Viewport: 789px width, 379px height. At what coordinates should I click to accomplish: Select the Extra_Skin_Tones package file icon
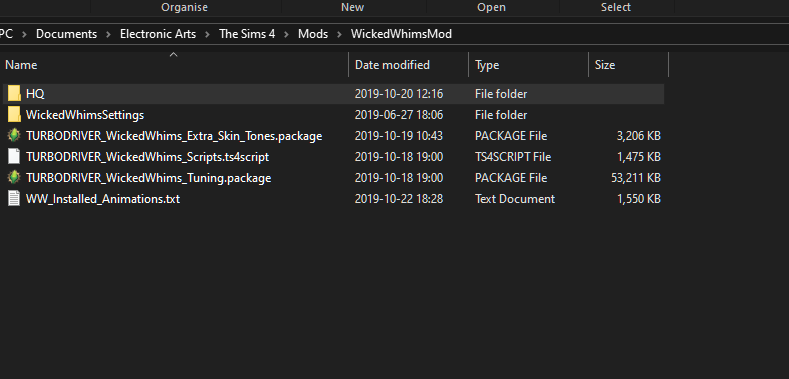coord(14,136)
